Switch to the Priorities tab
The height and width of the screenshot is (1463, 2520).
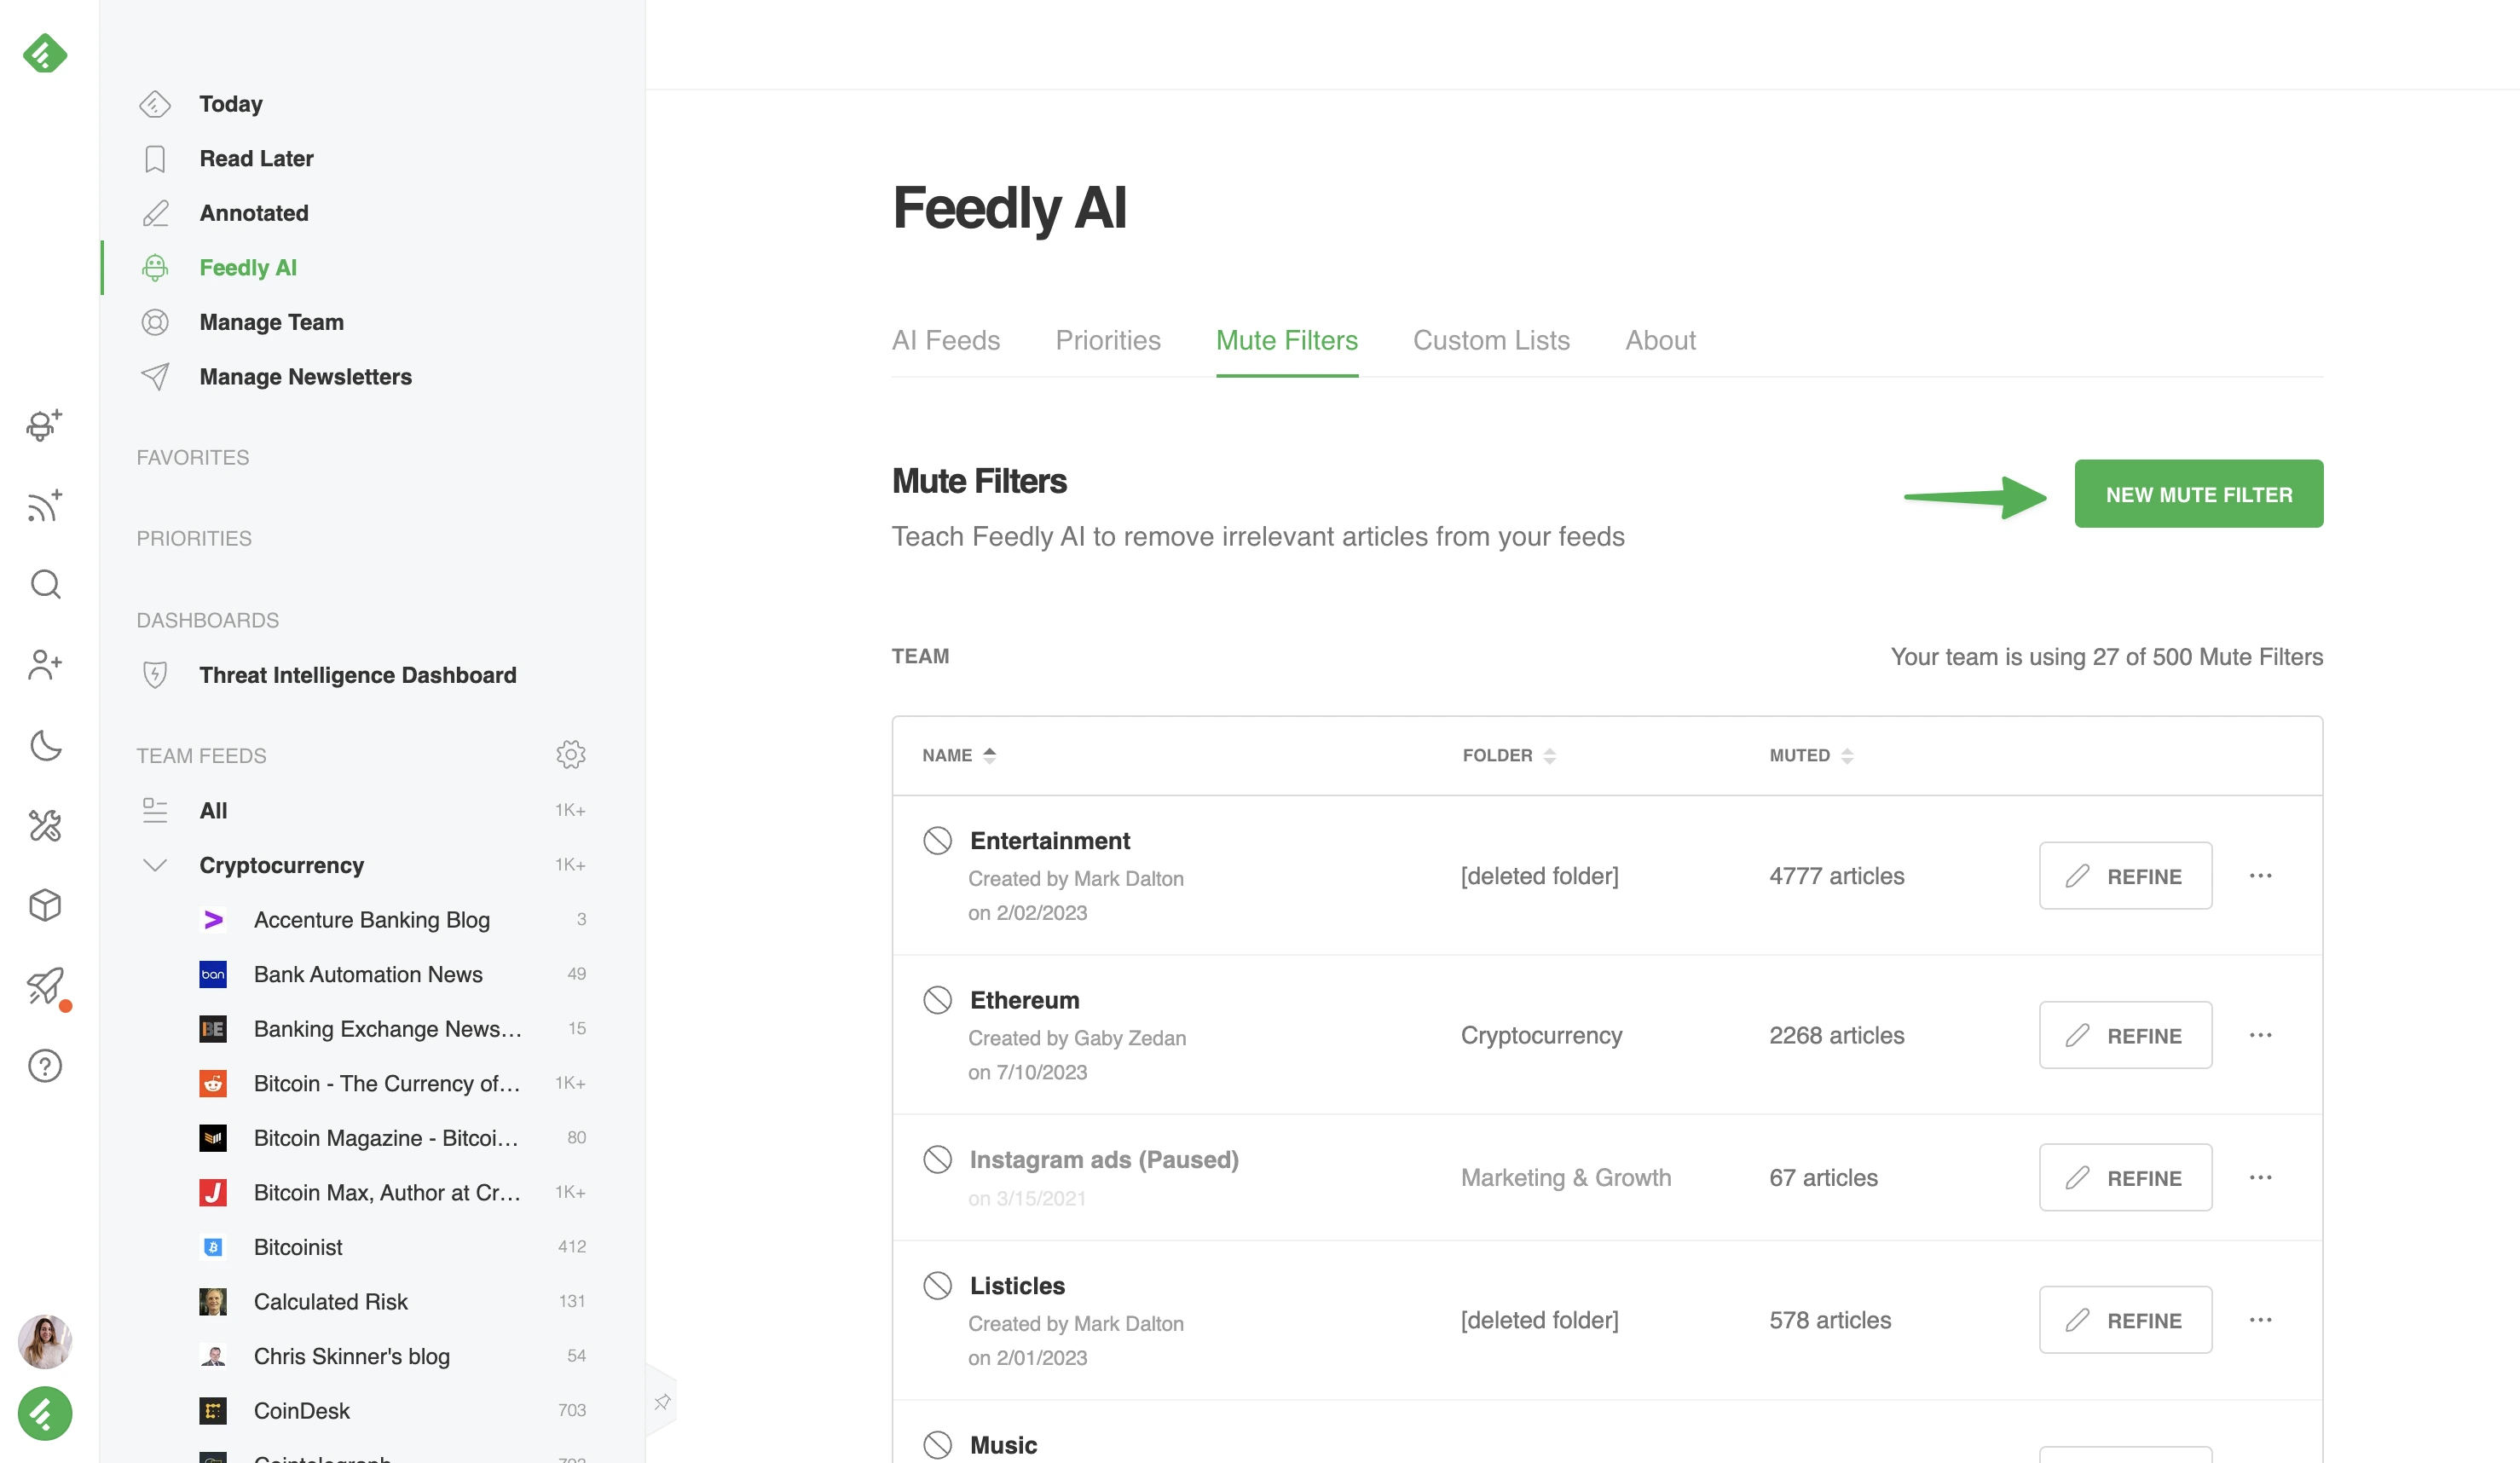(x=1107, y=340)
